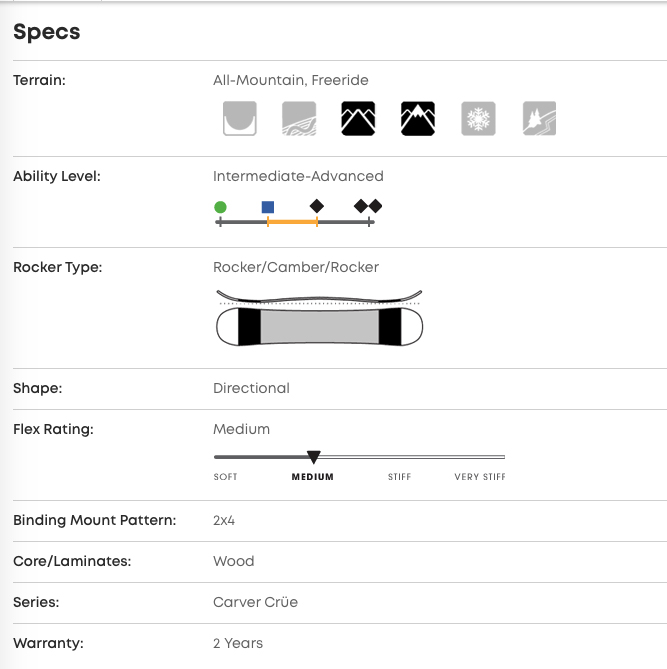
Task: Click the bold MEDIUM flex label
Action: (312, 477)
